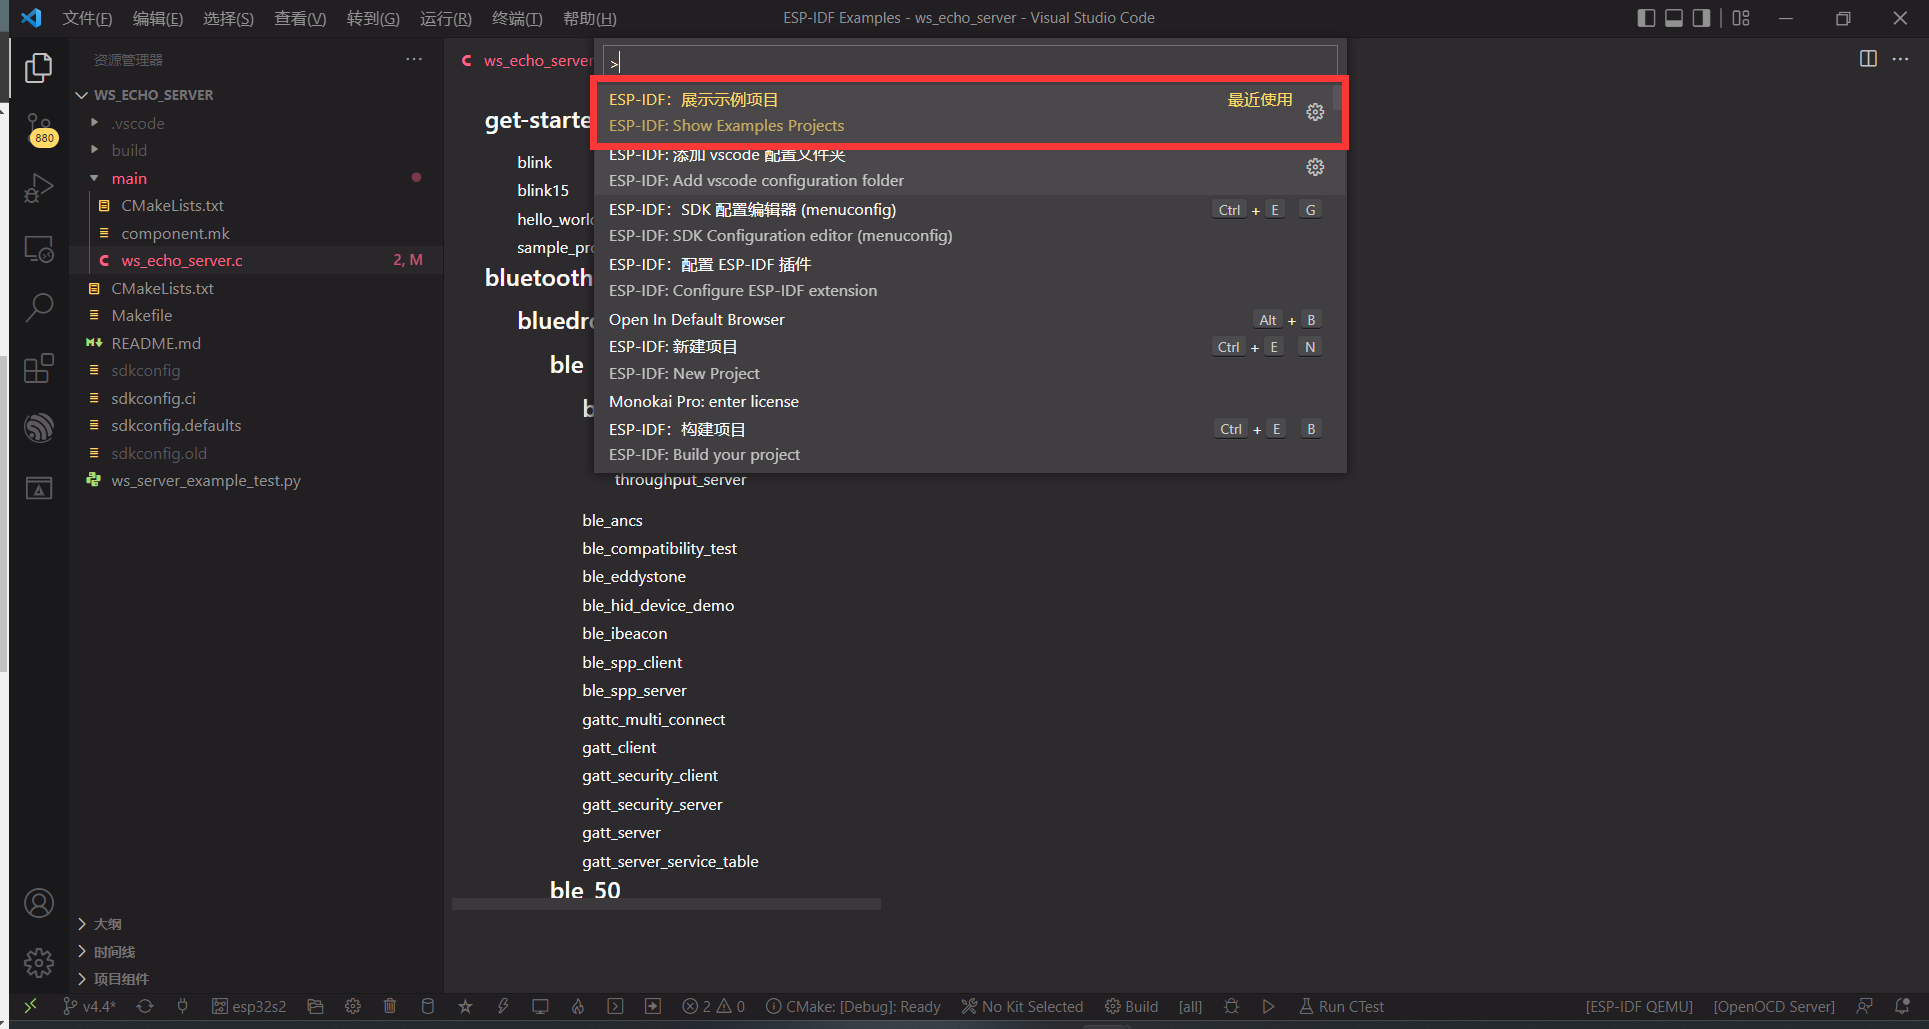Screen dimensions: 1929x1029
Task: Select the COM port plug icon in status bar
Action: coord(182,1006)
